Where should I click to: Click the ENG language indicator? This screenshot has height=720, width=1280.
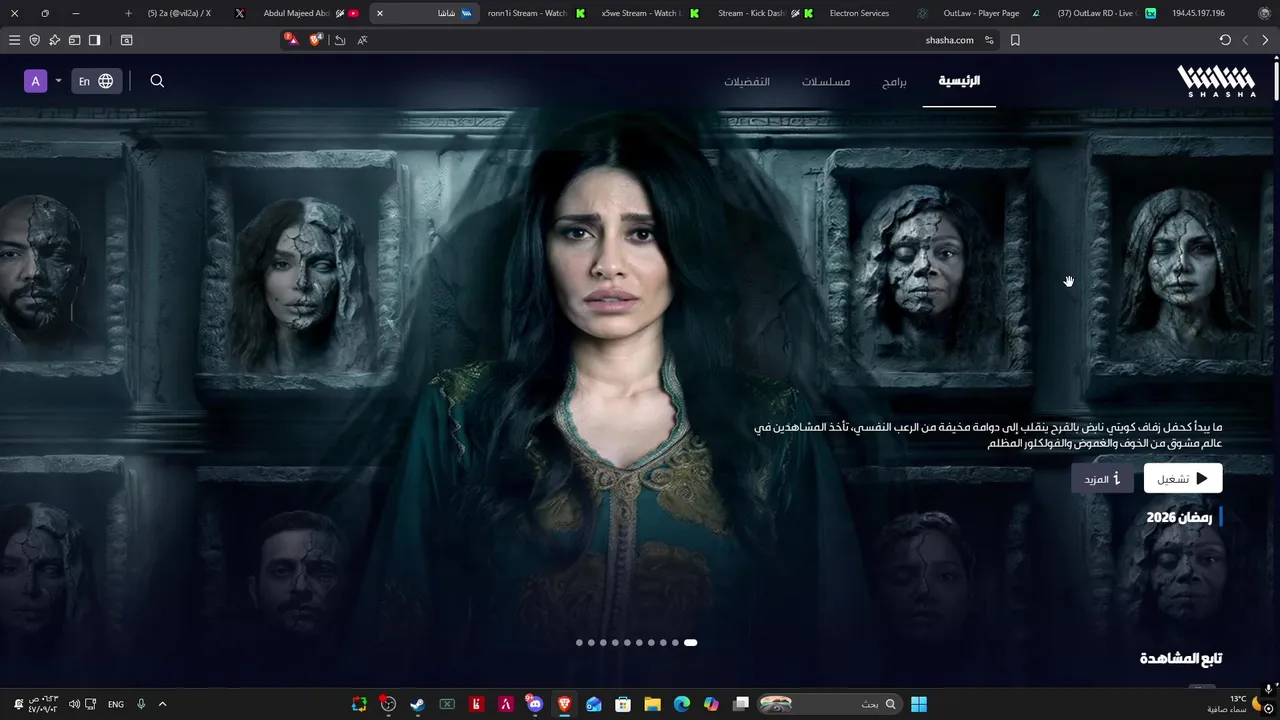pos(116,704)
